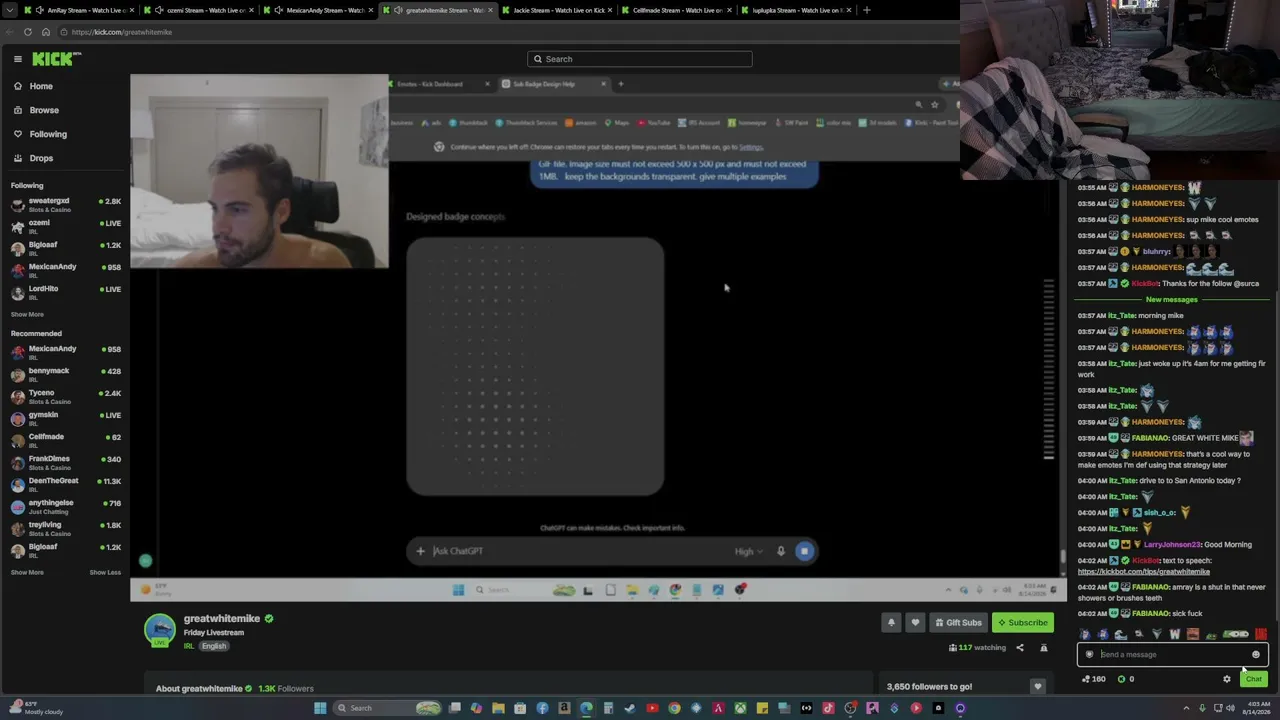Click the report stream icon

pyautogui.click(x=1044, y=648)
